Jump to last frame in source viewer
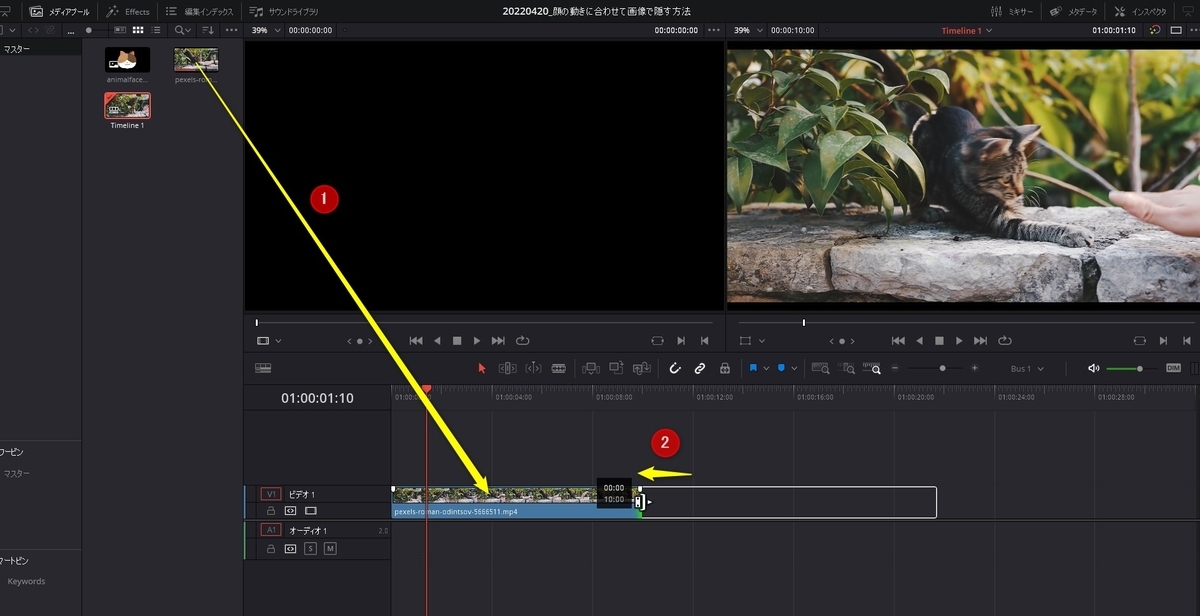The width and height of the screenshot is (1200, 616). (x=498, y=340)
